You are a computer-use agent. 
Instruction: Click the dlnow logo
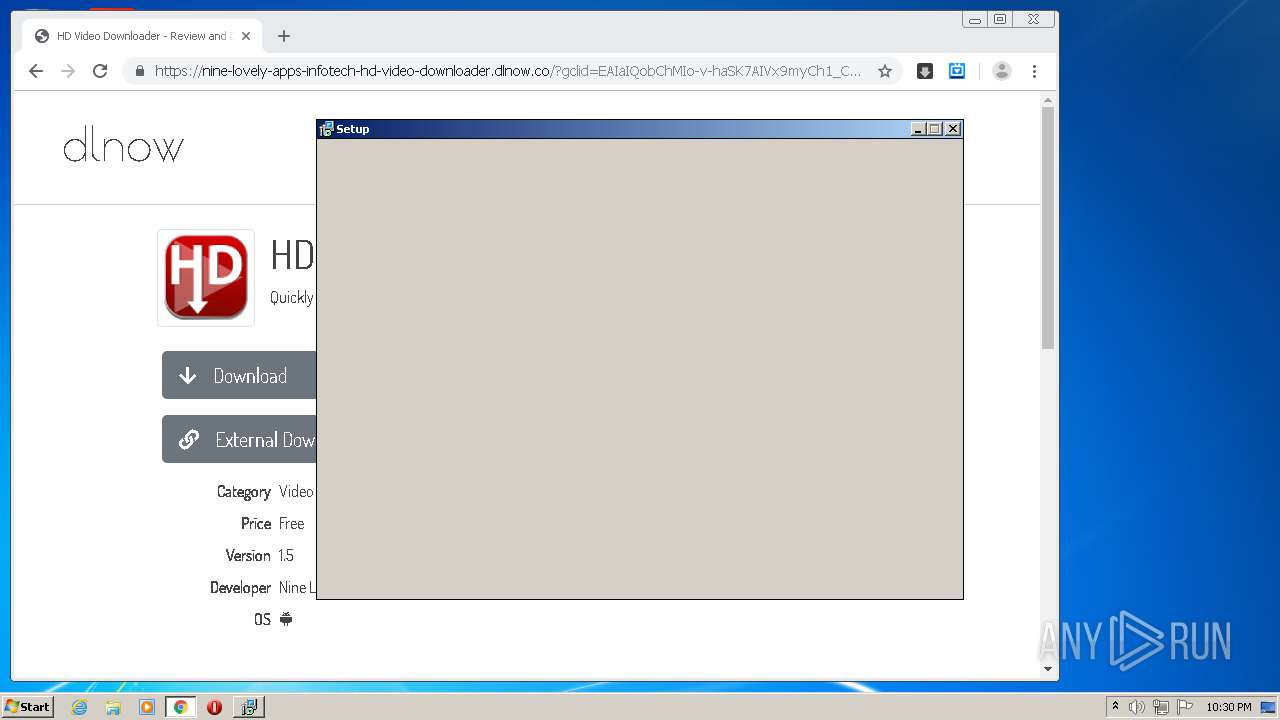click(123, 148)
